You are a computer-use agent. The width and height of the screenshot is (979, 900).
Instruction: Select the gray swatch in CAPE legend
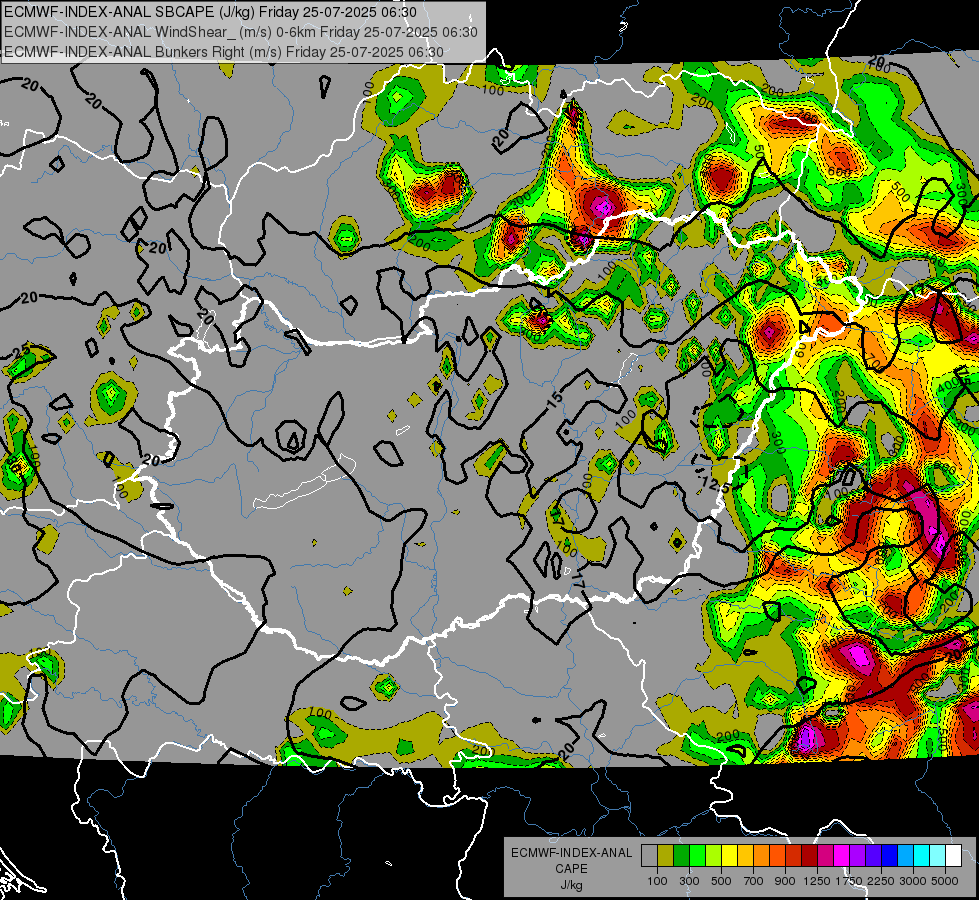pyautogui.click(x=649, y=856)
